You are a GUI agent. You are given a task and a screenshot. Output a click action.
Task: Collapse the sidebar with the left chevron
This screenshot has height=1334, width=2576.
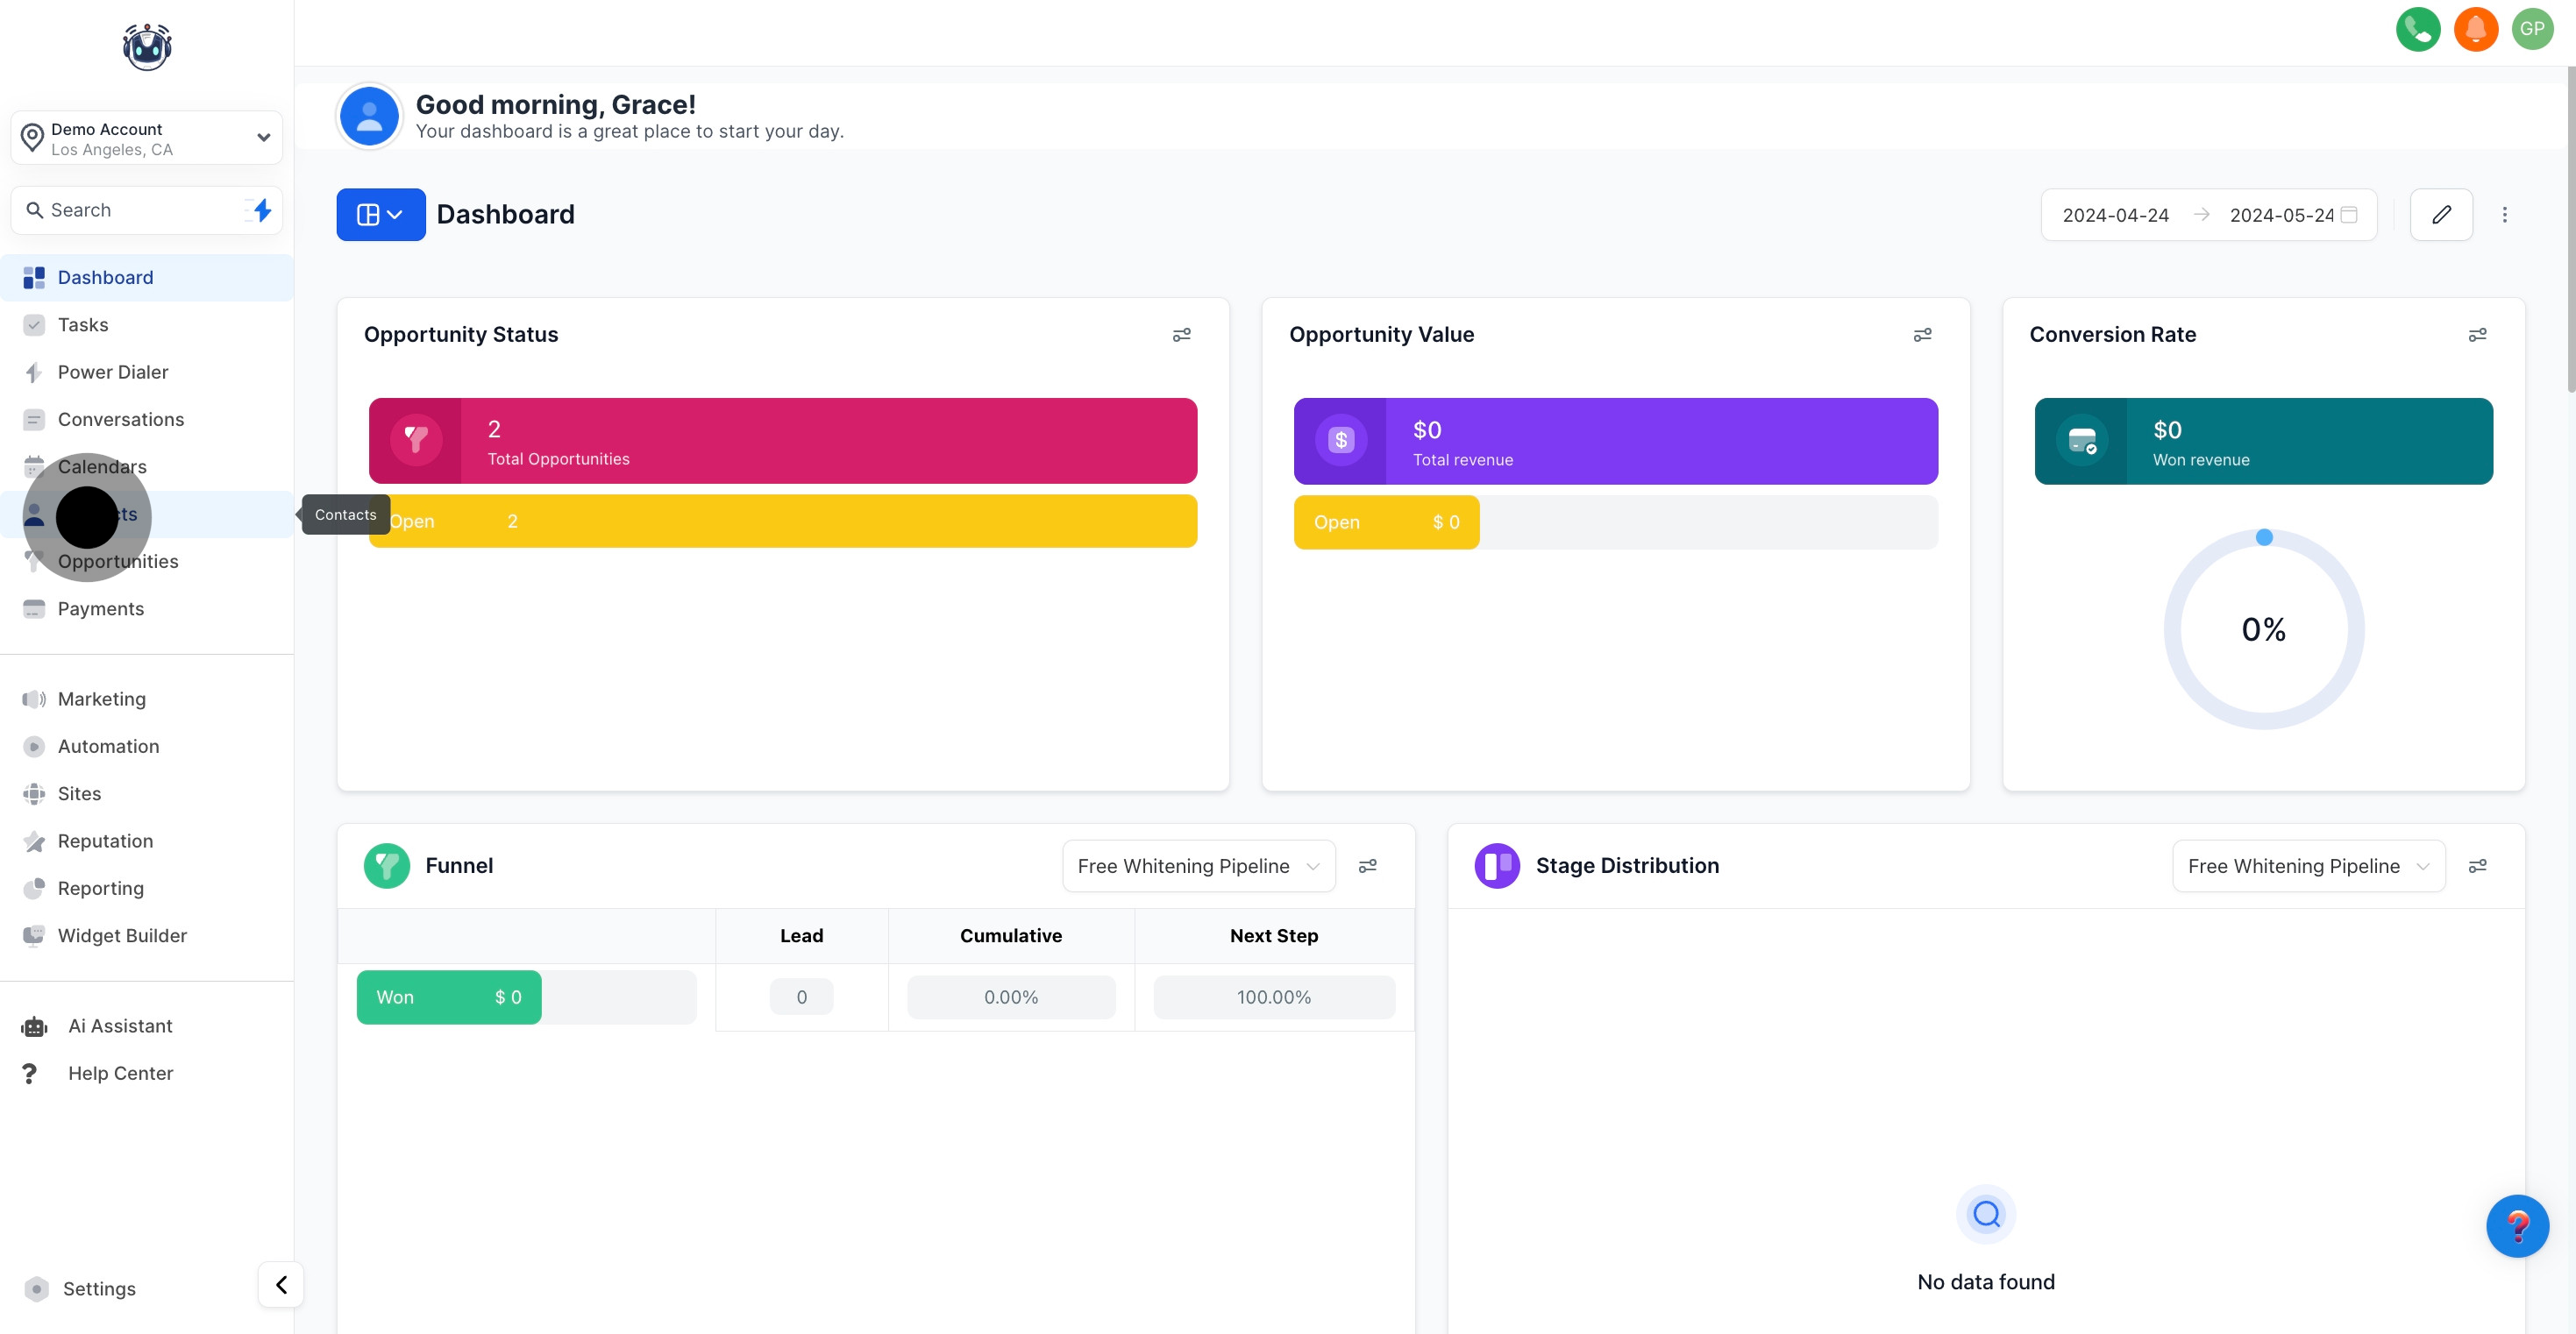pyautogui.click(x=281, y=1285)
